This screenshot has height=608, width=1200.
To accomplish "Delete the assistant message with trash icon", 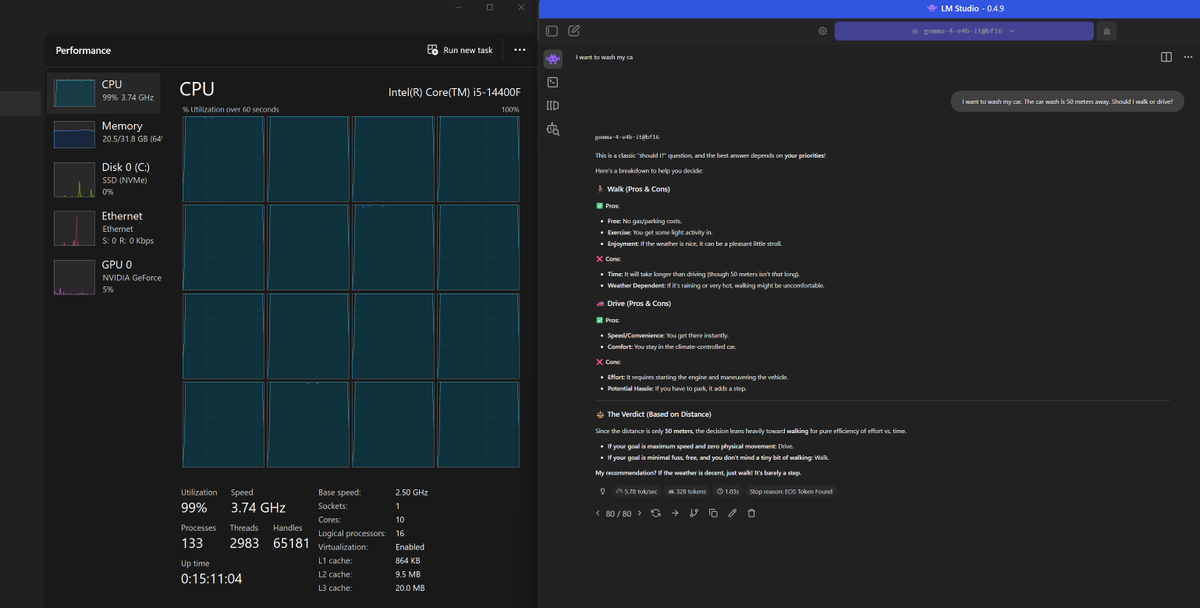I will pos(751,513).
